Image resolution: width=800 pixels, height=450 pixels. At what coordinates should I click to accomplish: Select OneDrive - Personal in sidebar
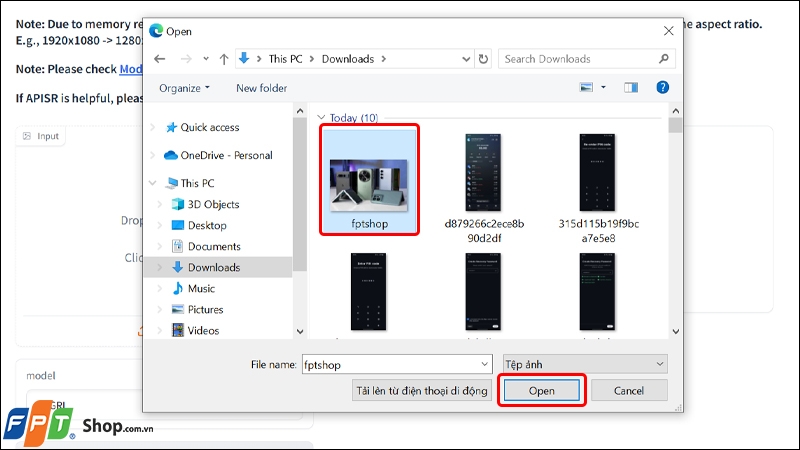click(227, 156)
